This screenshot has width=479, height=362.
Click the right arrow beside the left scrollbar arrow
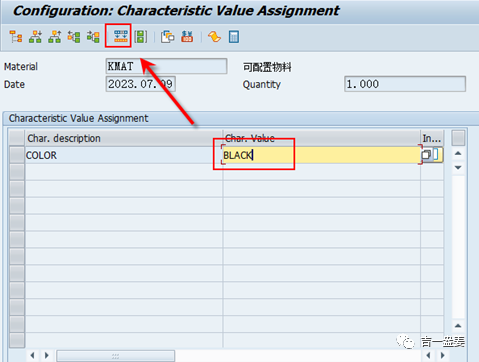[x=47, y=355]
